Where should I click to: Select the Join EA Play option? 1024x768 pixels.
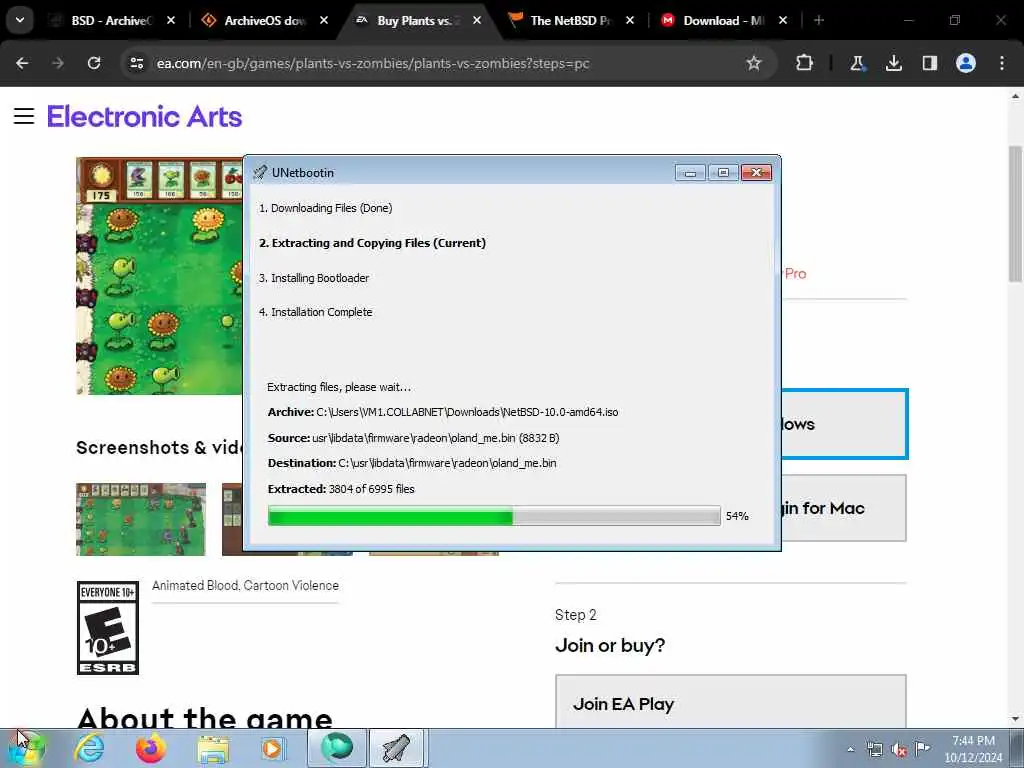click(731, 702)
